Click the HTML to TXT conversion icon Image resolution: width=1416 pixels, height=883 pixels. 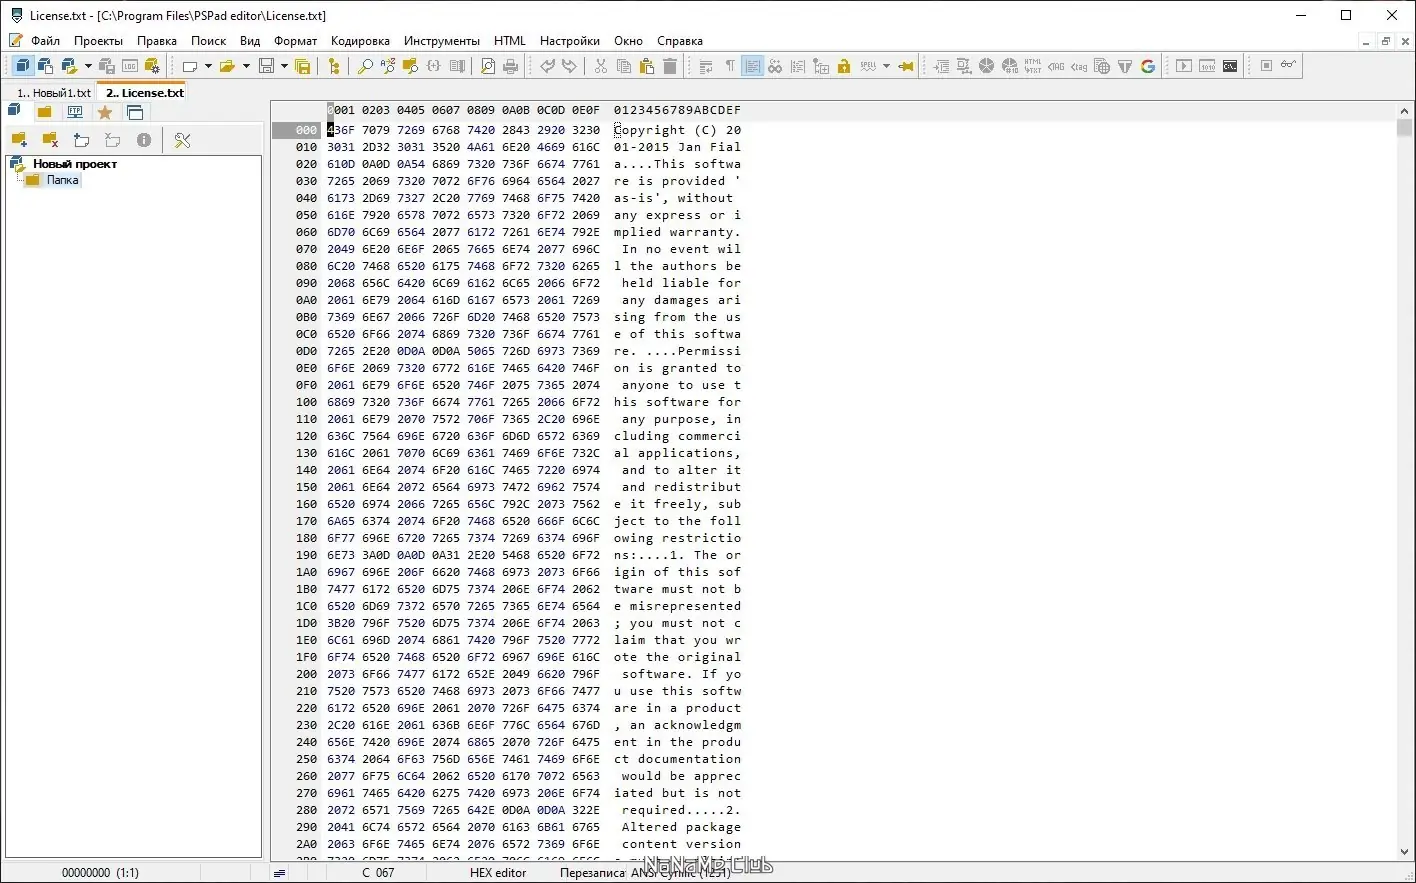(x=1033, y=66)
